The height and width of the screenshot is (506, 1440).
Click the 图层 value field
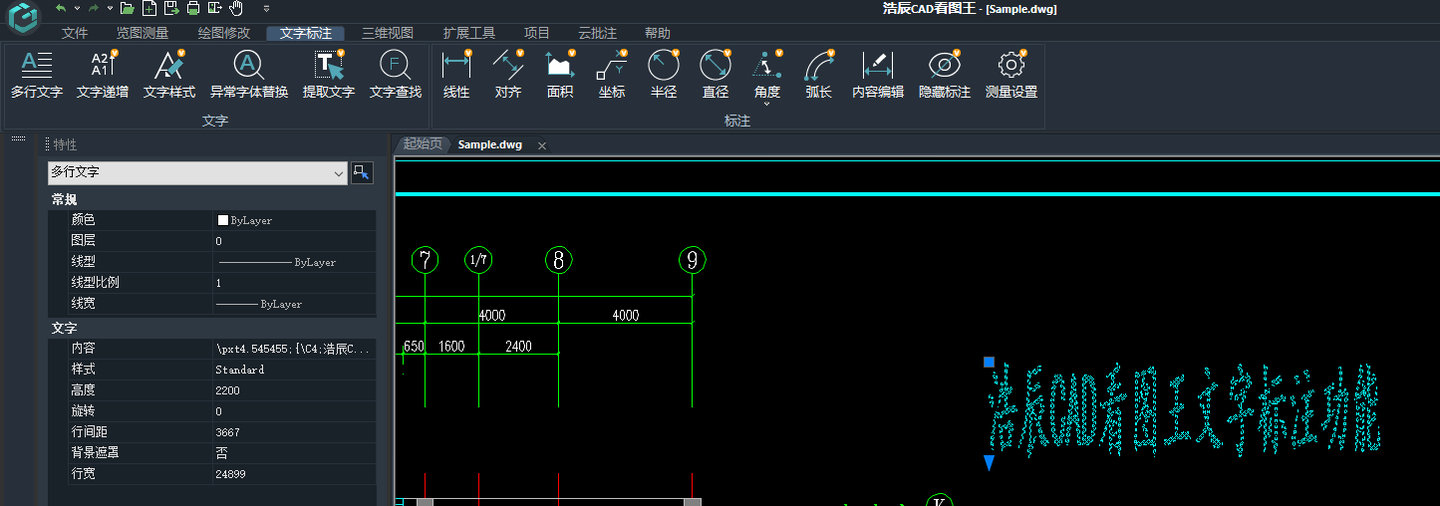(x=295, y=241)
